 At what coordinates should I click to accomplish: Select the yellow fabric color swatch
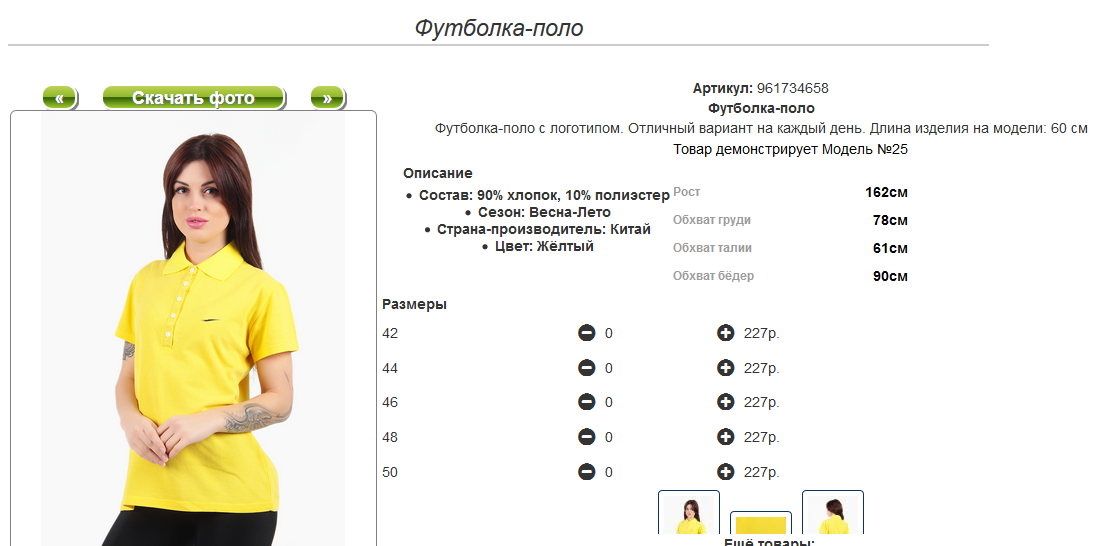point(760,523)
